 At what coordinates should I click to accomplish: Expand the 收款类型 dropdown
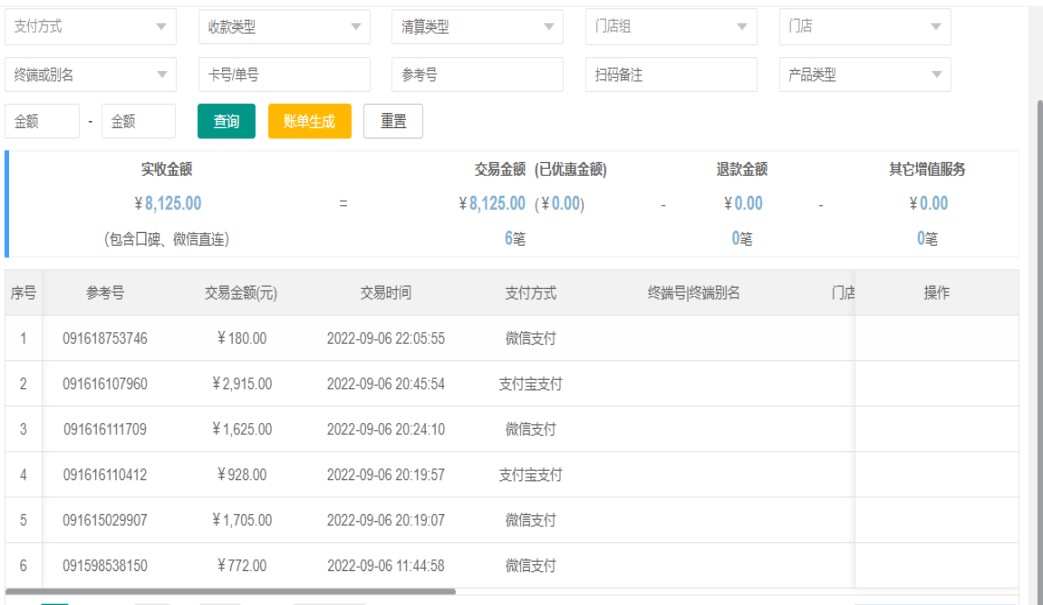pyautogui.click(x=284, y=28)
